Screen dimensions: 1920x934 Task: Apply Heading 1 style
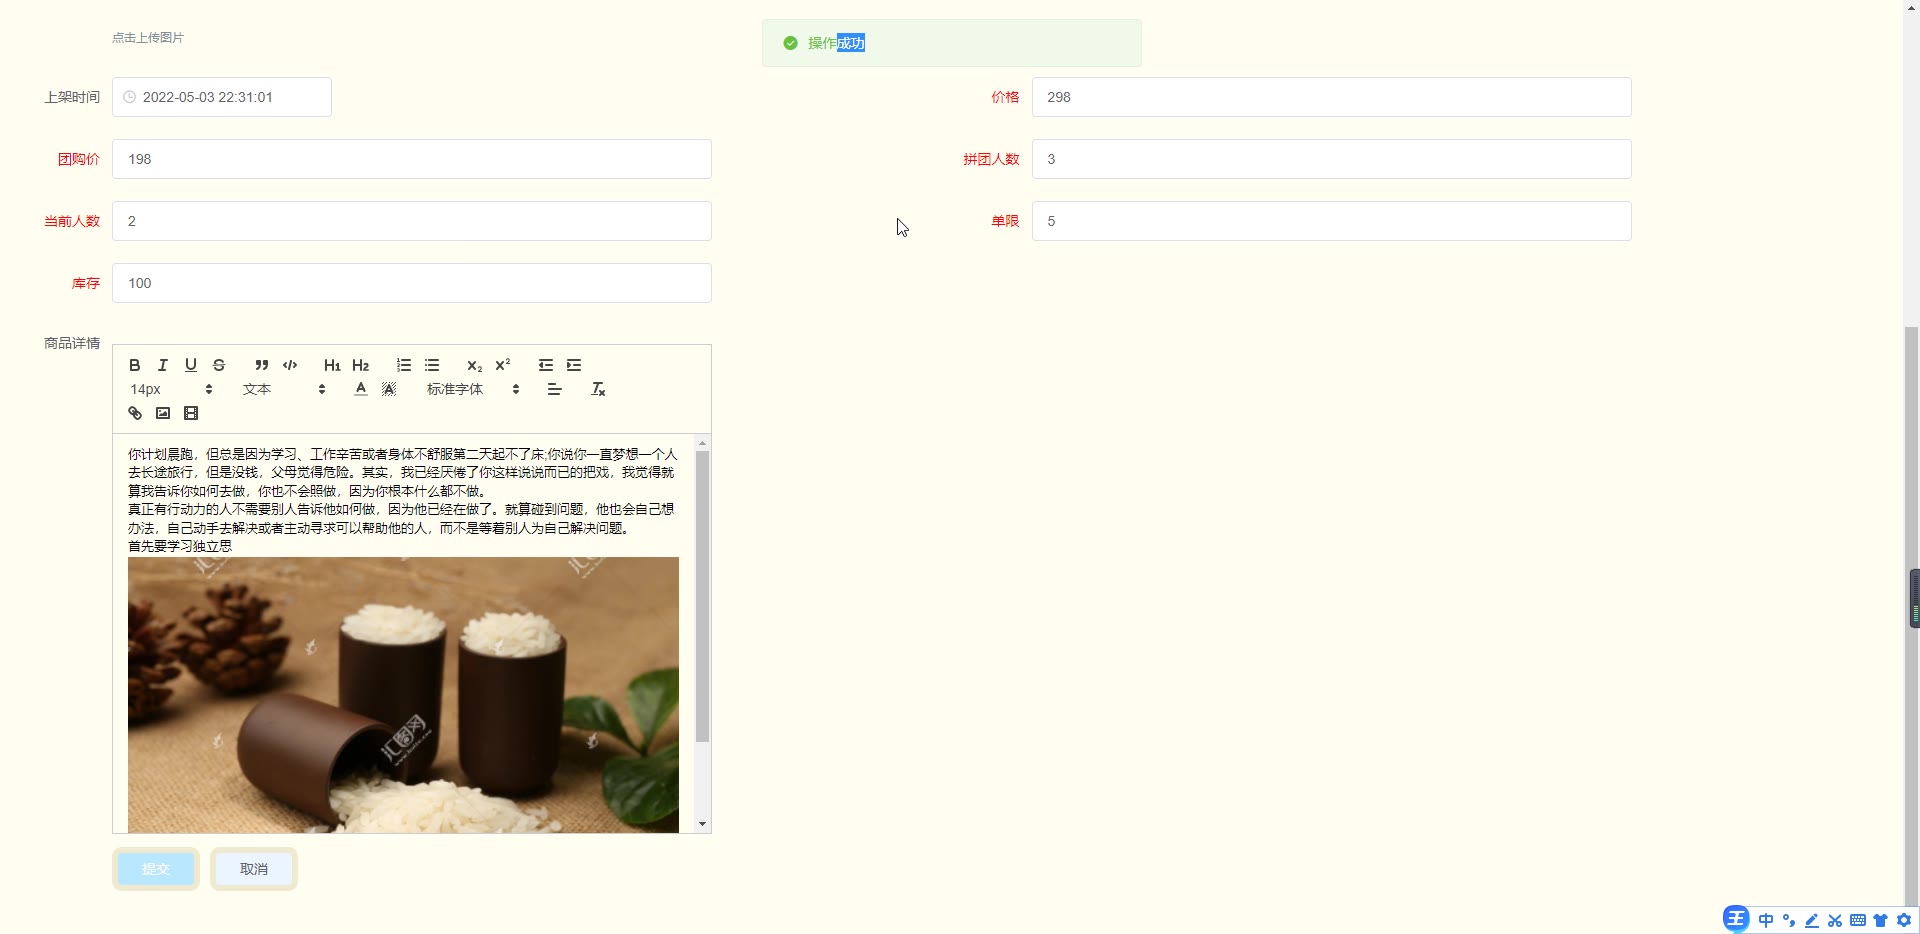tap(332, 365)
